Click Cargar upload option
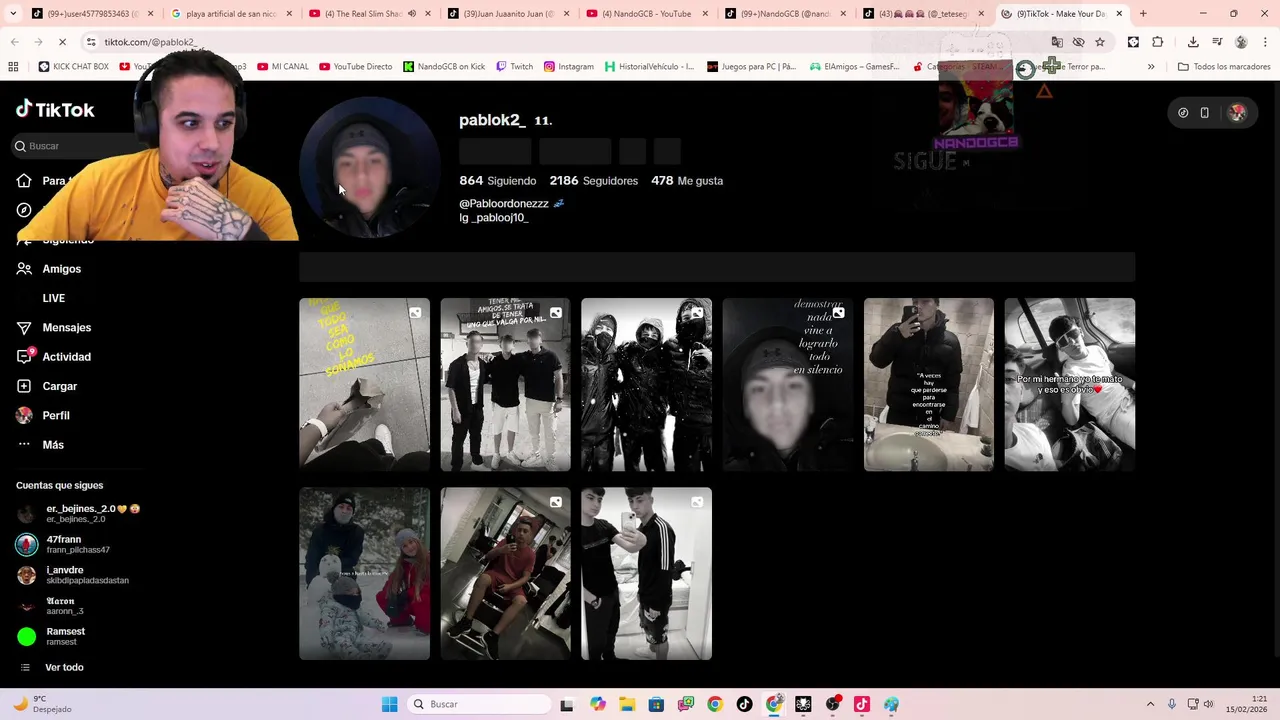The width and height of the screenshot is (1280, 720). [47, 386]
